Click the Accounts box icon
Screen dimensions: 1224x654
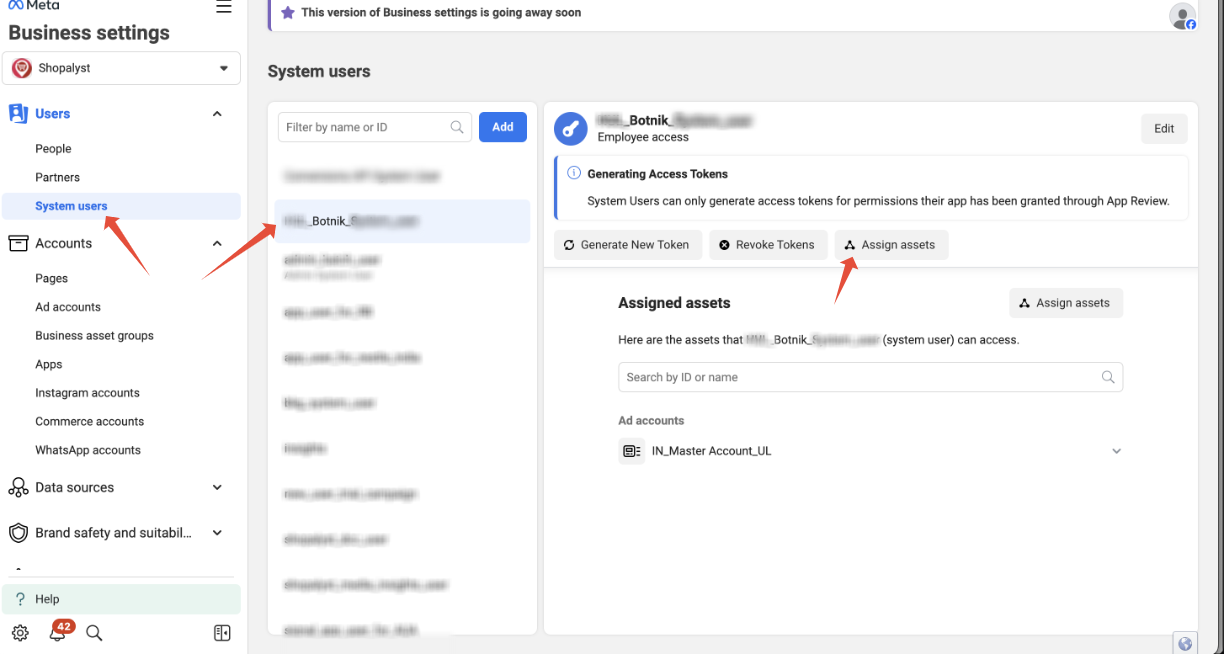point(18,243)
